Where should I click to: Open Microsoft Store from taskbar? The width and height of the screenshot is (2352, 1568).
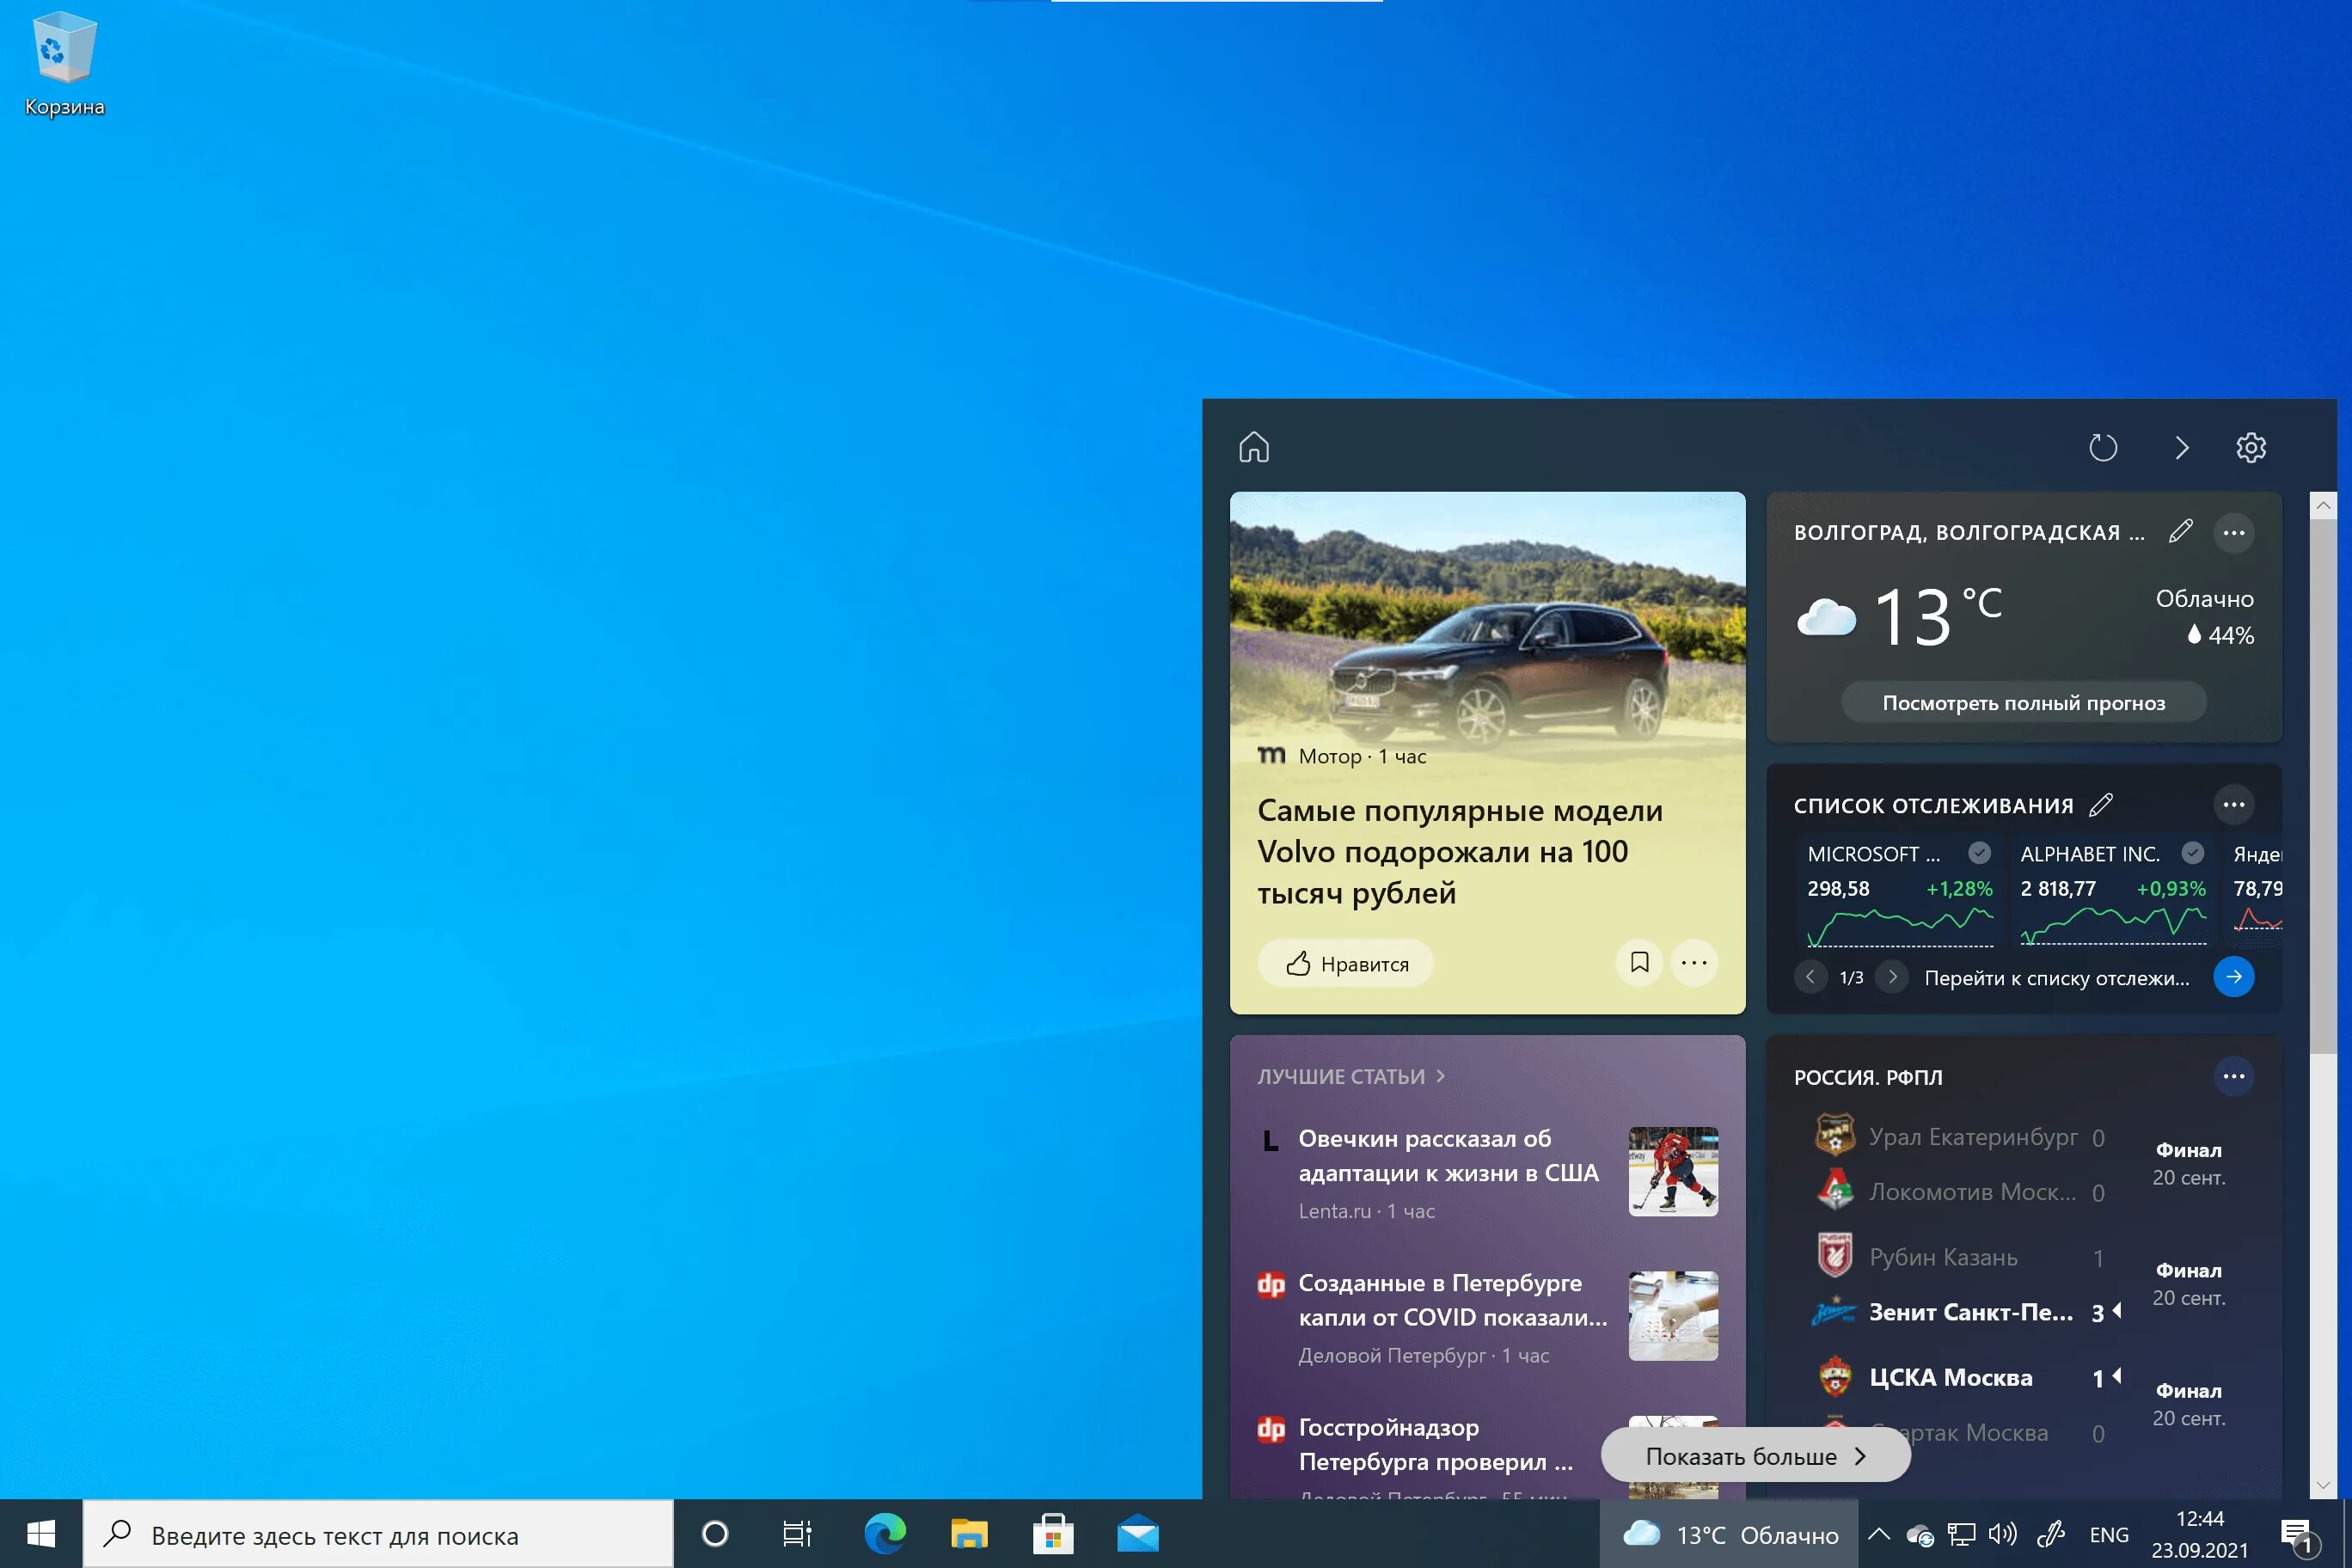pyautogui.click(x=1053, y=1533)
